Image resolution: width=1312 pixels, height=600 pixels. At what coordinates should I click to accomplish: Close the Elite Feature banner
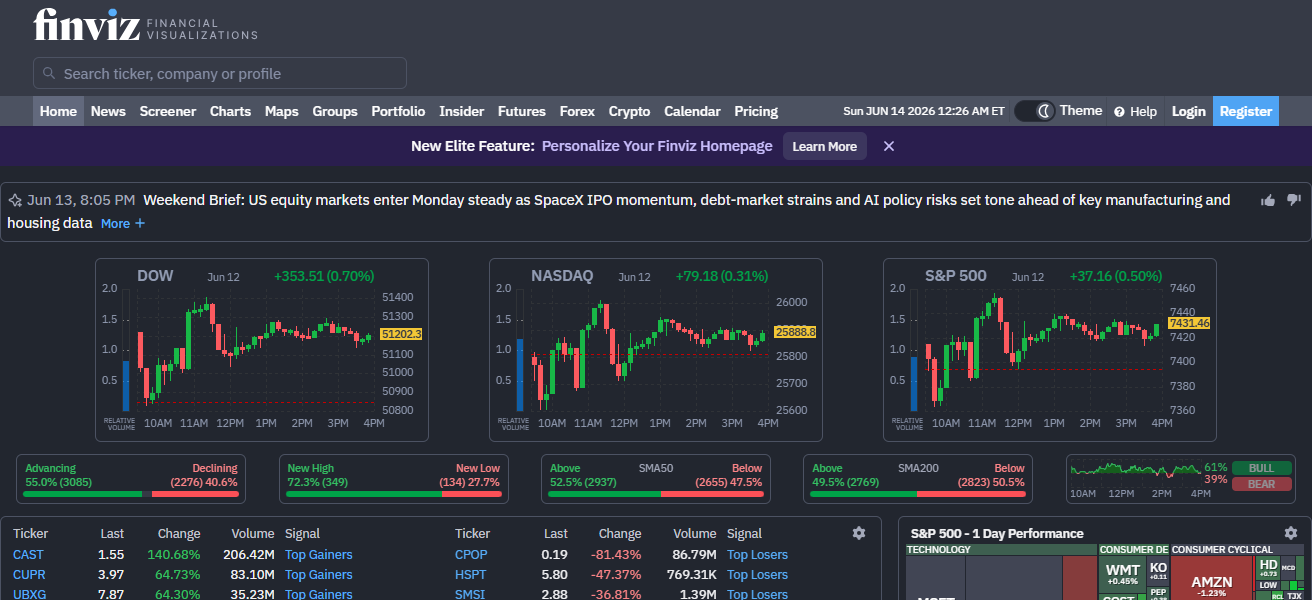888,146
